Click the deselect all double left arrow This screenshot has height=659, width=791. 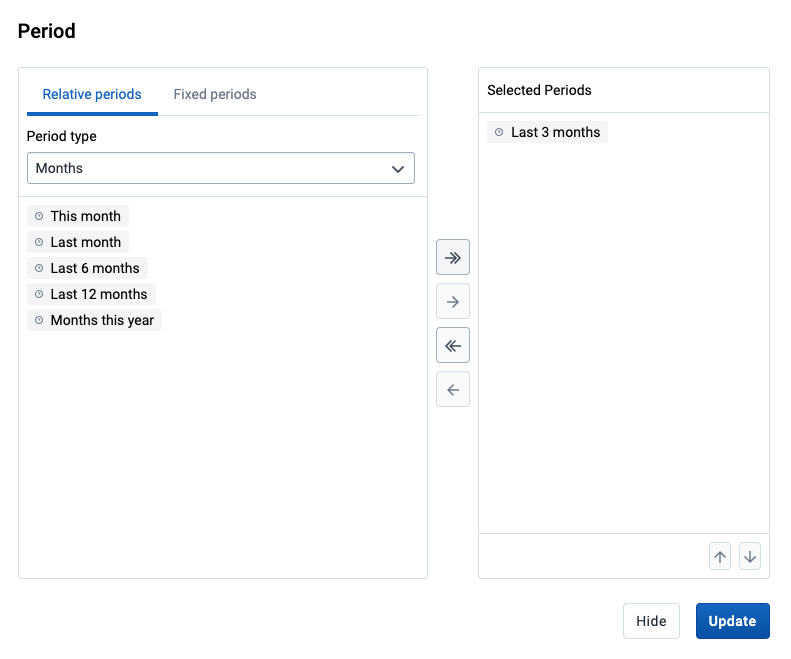pyautogui.click(x=453, y=345)
